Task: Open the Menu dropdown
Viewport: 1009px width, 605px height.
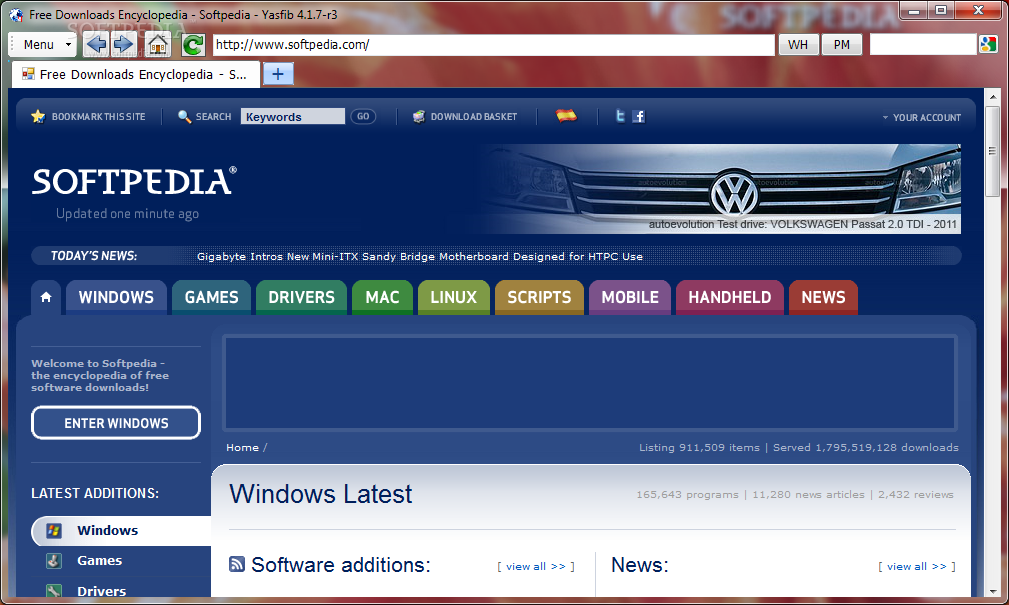Action: [x=42, y=44]
